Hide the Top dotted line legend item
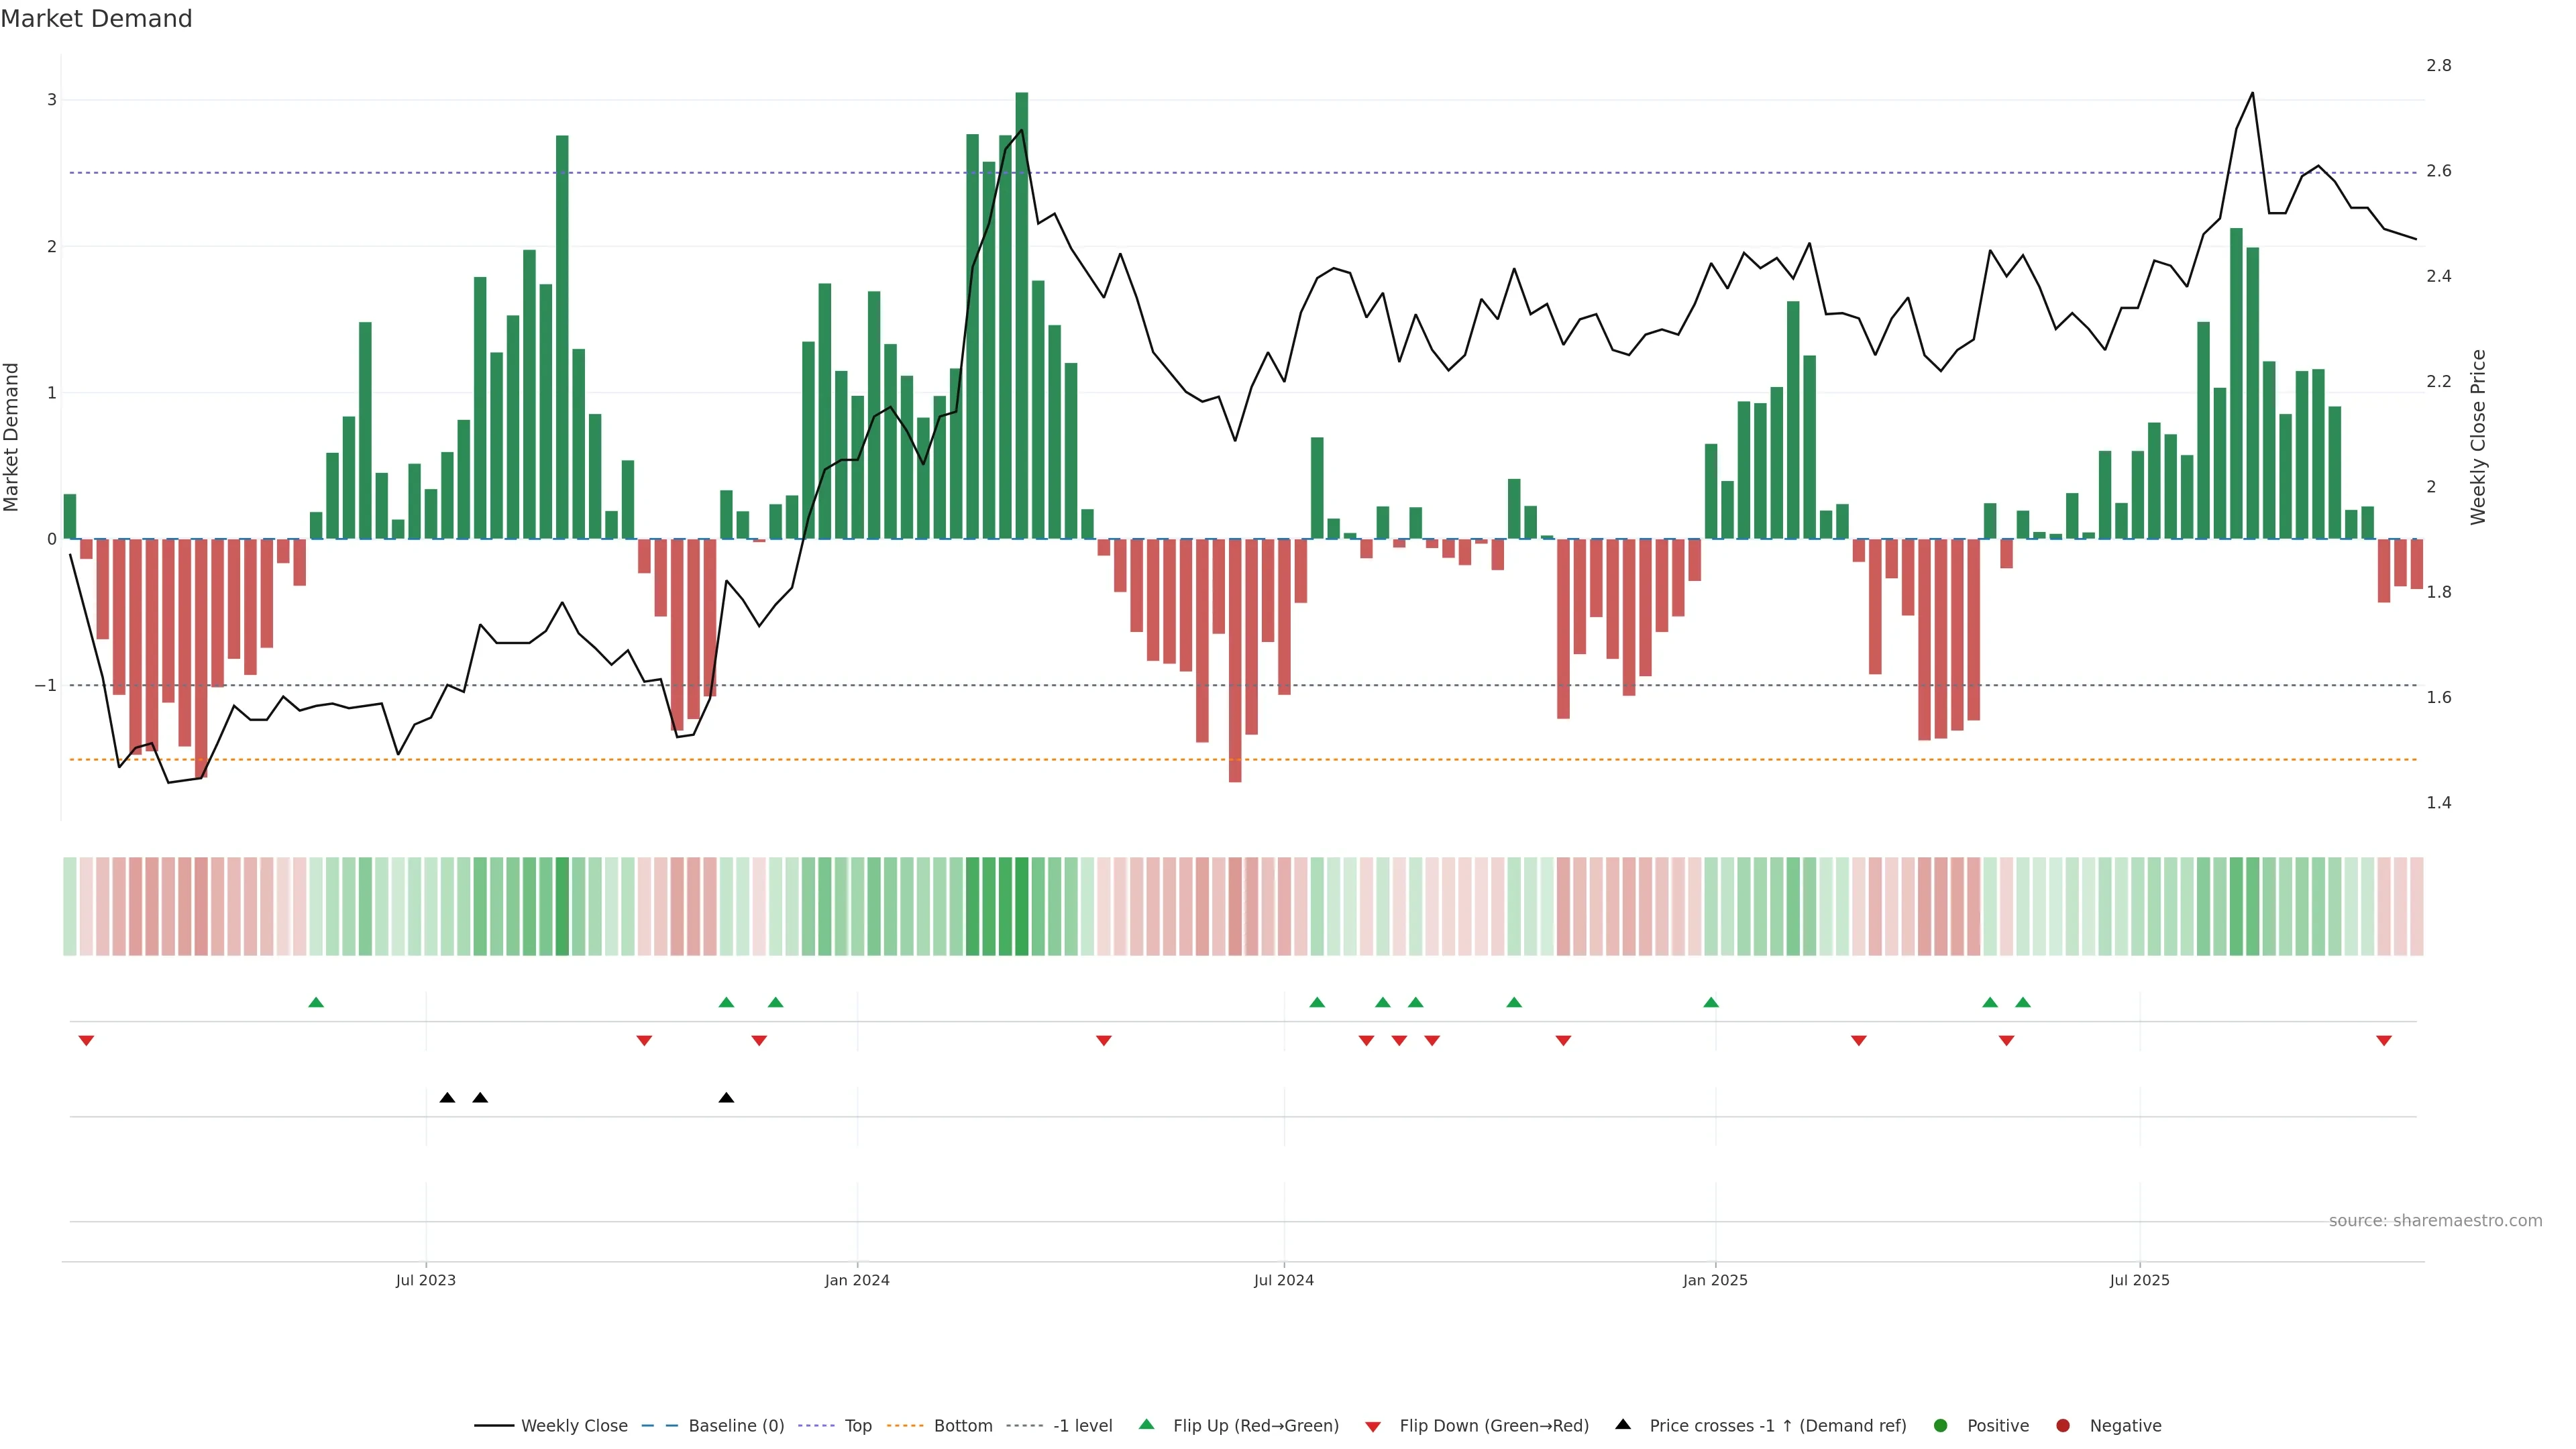Image resolution: width=2576 pixels, height=1449 pixels. pos(857,1425)
